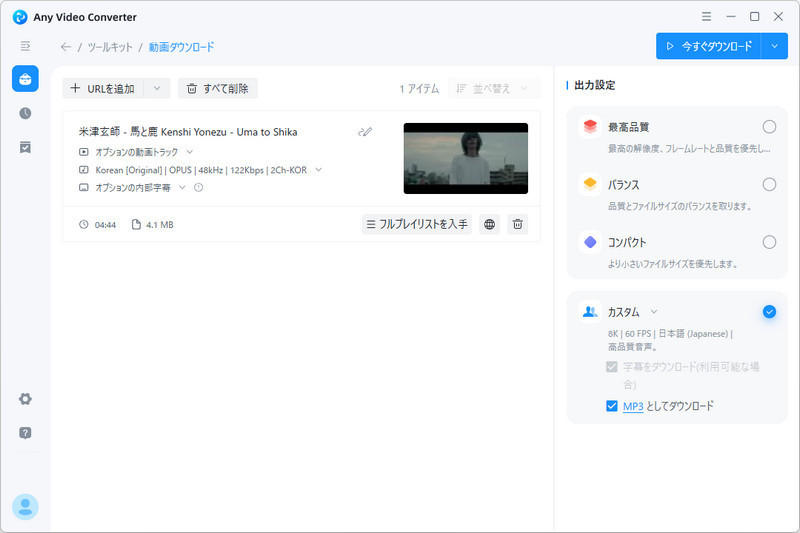Uncheck the MP3 としてダウンロード checkbox
This screenshot has height=533, width=800.
(x=612, y=406)
